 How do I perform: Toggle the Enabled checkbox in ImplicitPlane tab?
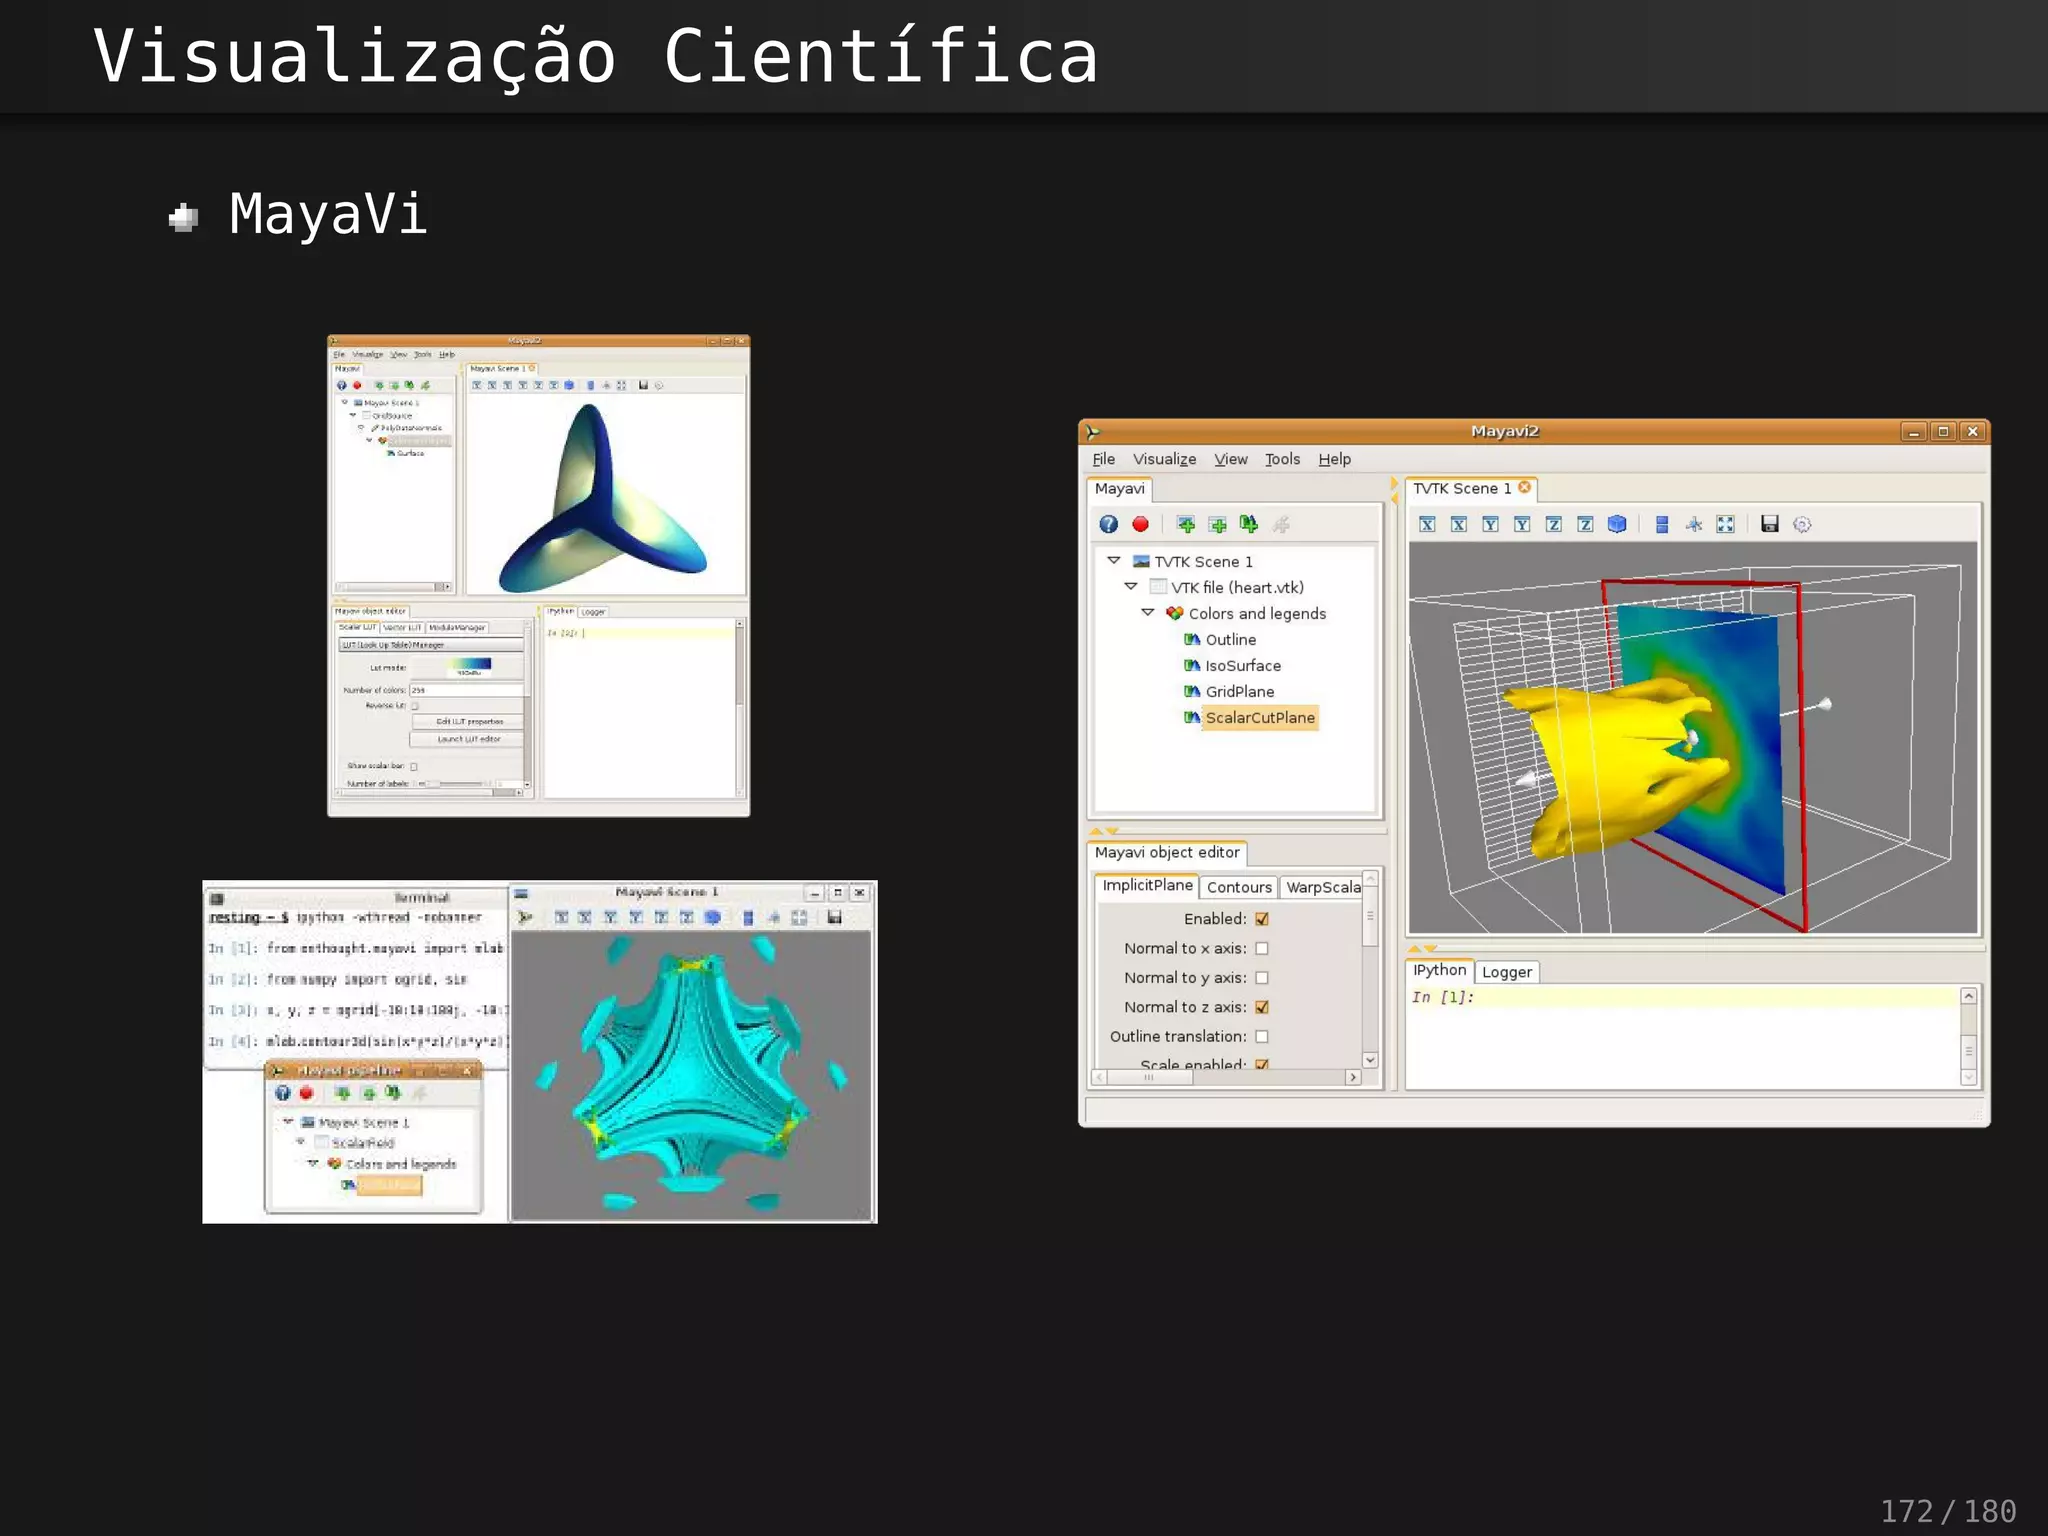coord(1262,919)
